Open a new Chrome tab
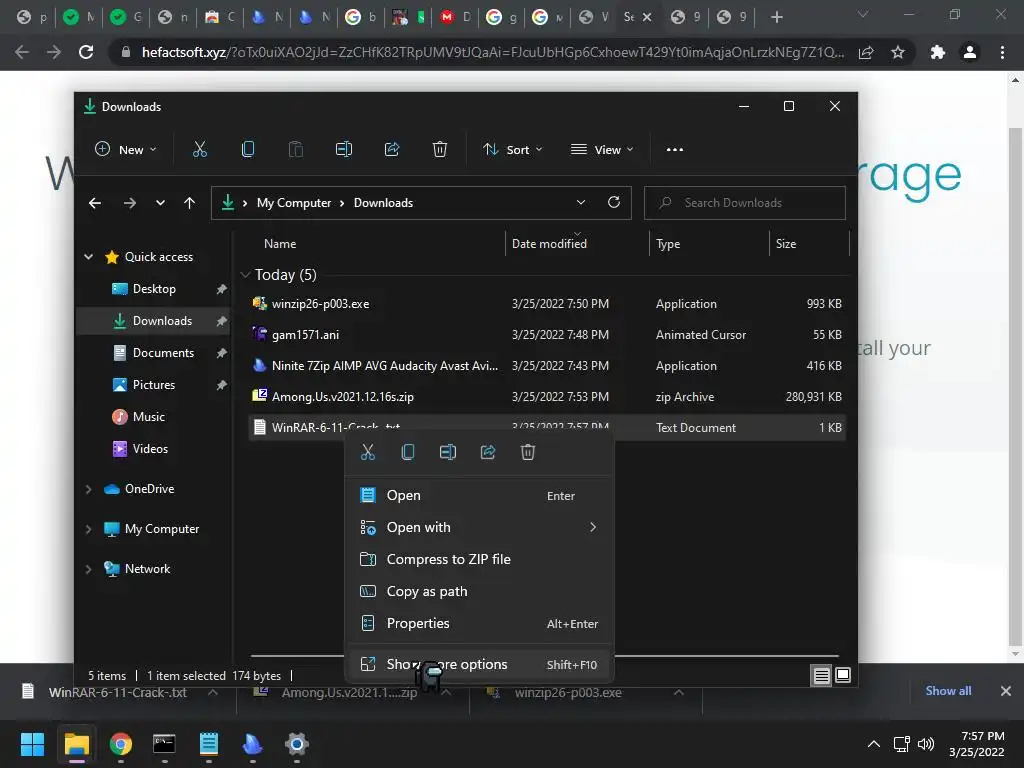1024x768 pixels. point(776,17)
